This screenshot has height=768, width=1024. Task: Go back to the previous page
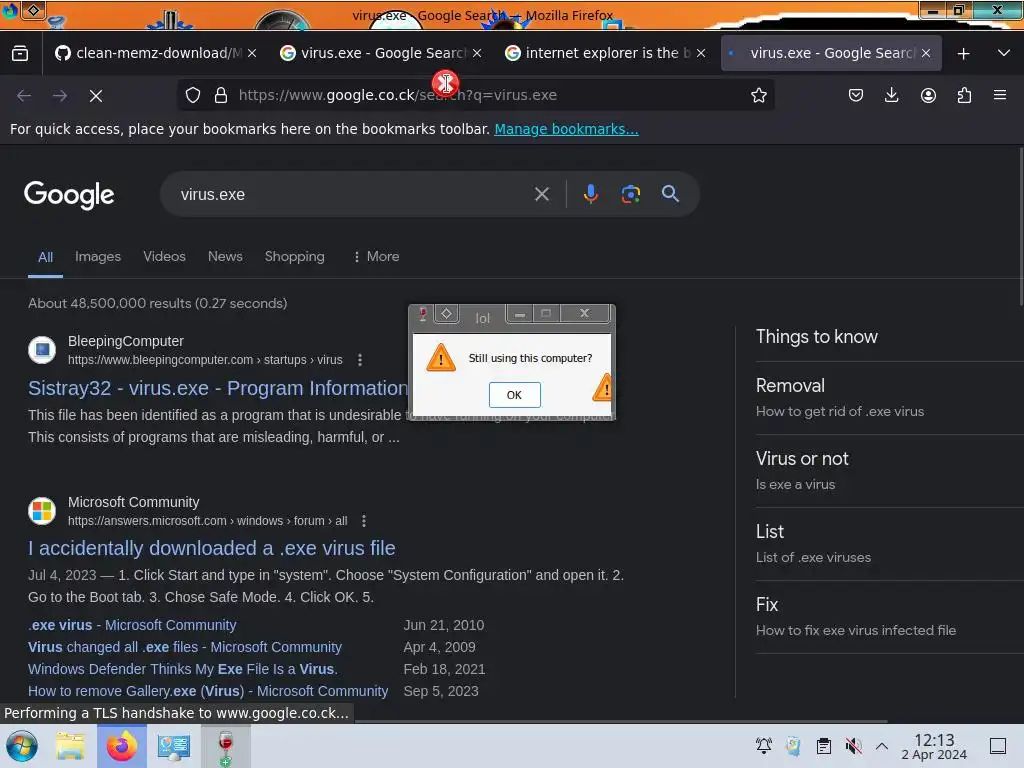point(24,96)
